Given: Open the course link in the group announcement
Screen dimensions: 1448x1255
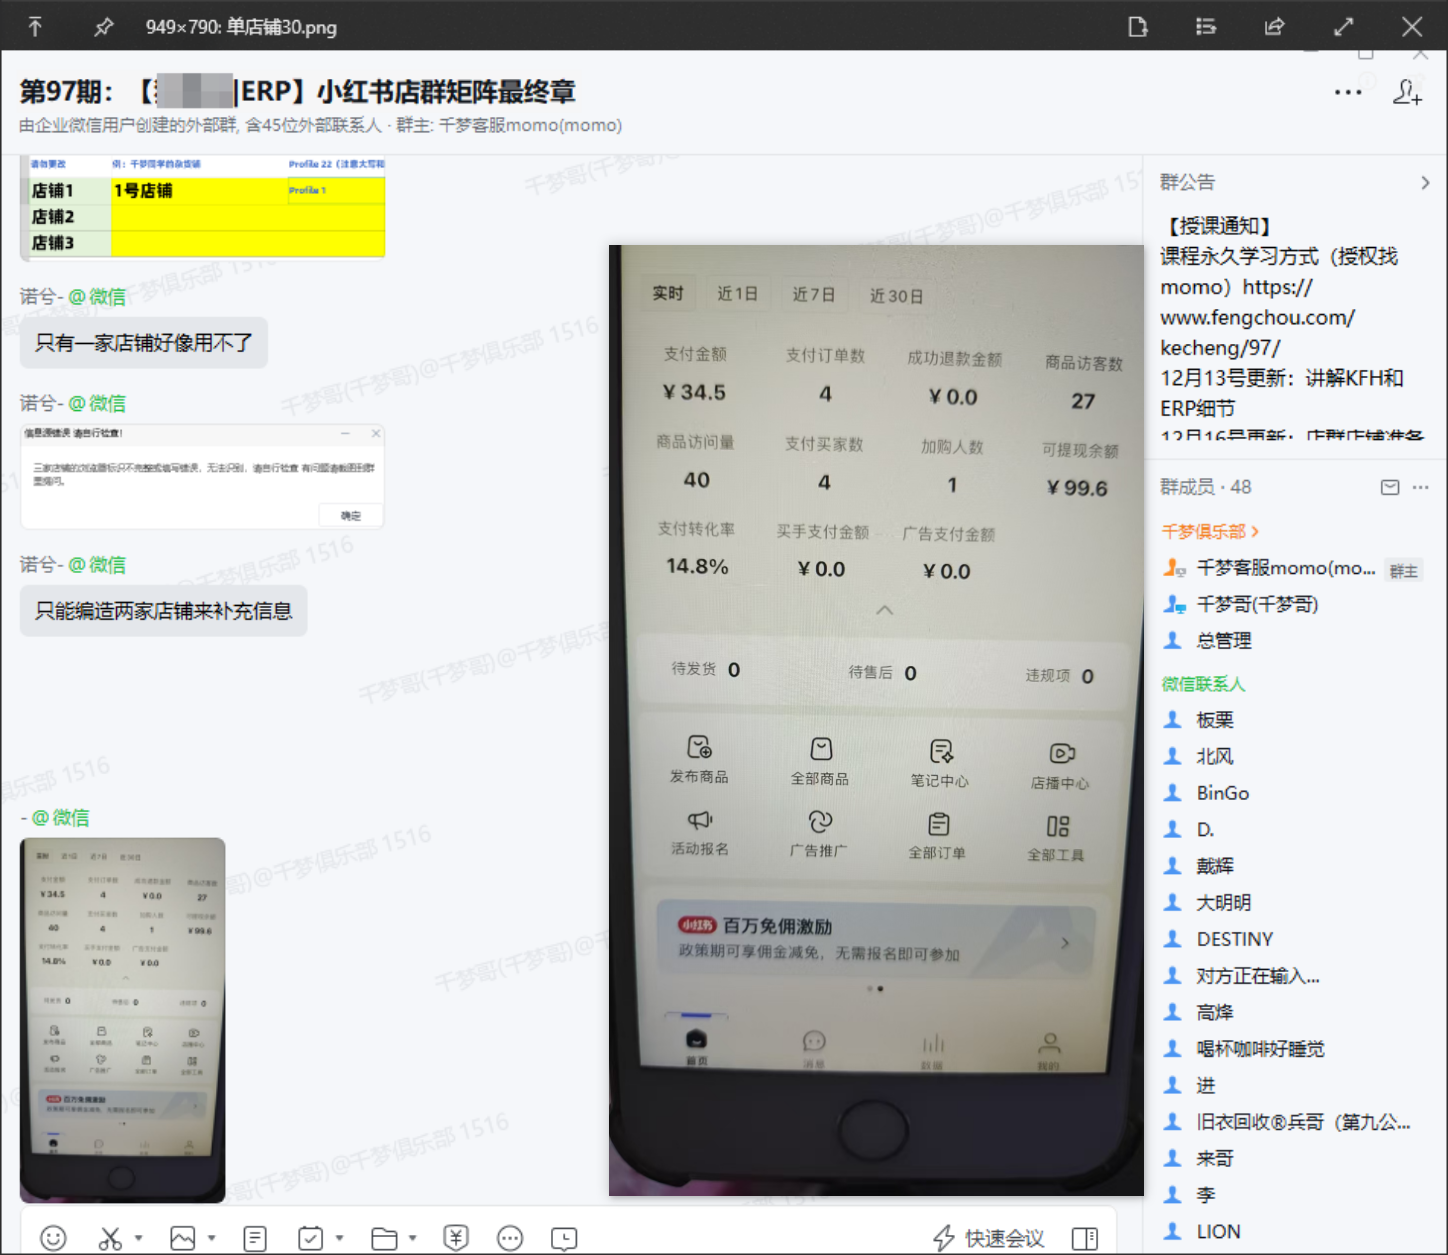Looking at the screenshot, I should (x=1257, y=318).
